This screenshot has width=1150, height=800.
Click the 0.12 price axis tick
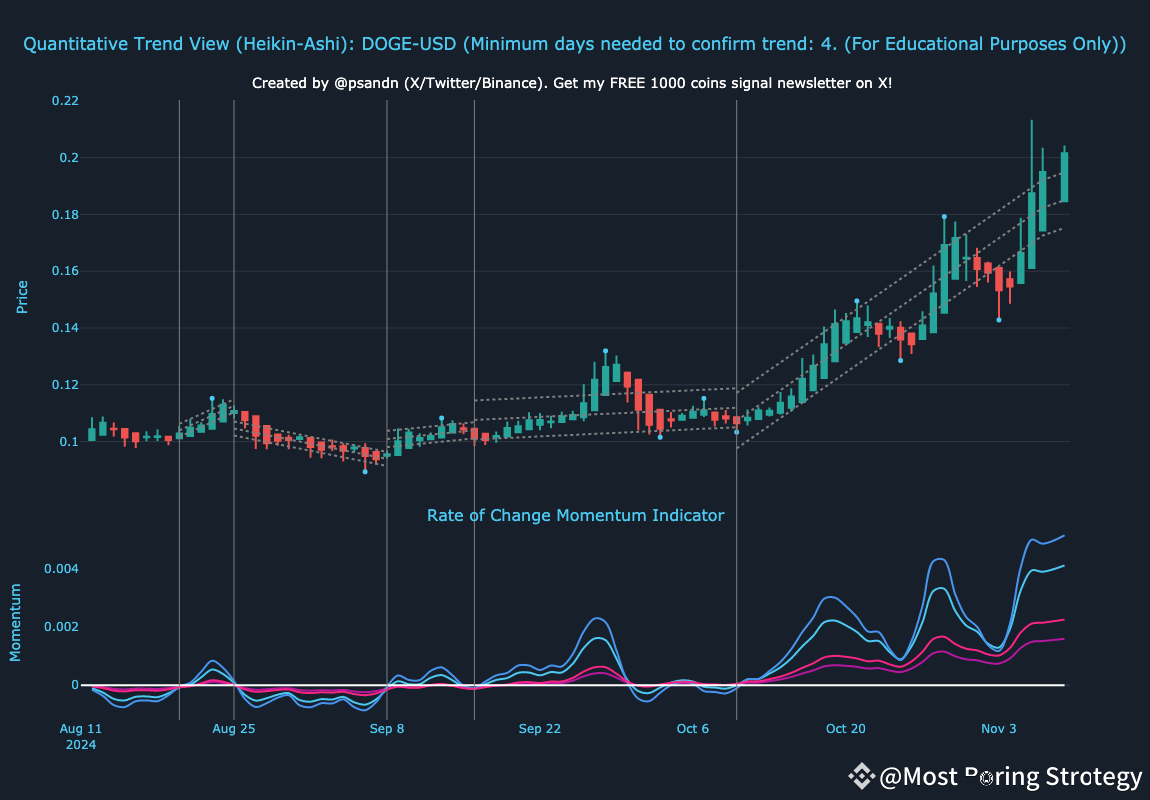click(65, 385)
